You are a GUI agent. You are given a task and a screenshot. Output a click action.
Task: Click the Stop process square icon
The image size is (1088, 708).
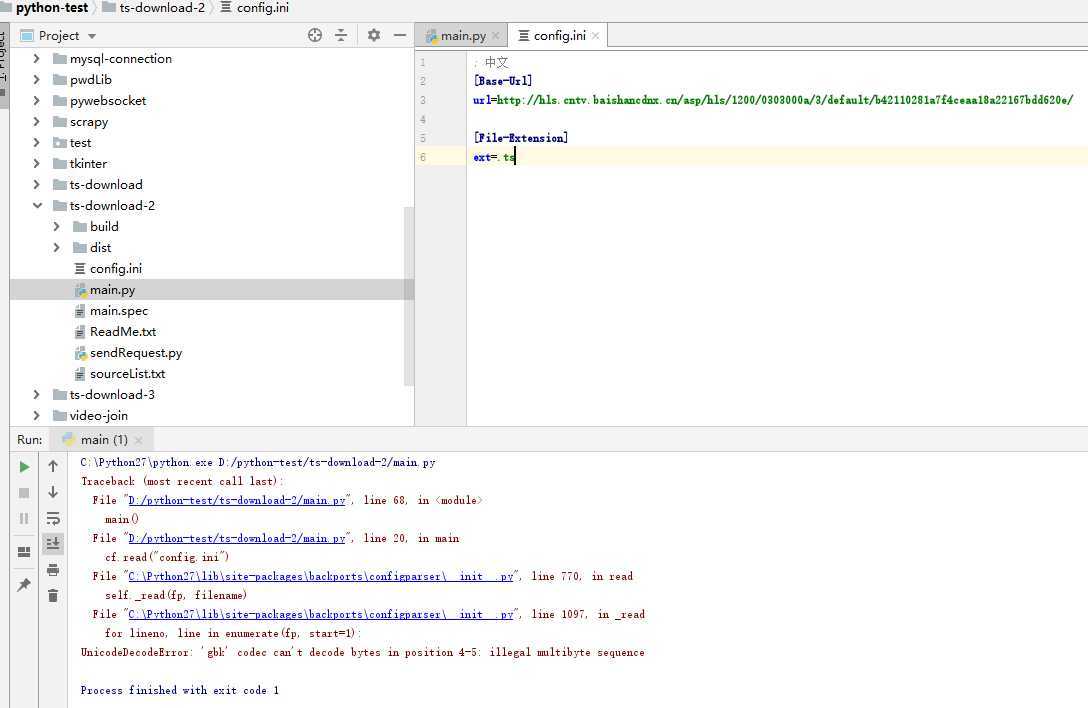24,493
